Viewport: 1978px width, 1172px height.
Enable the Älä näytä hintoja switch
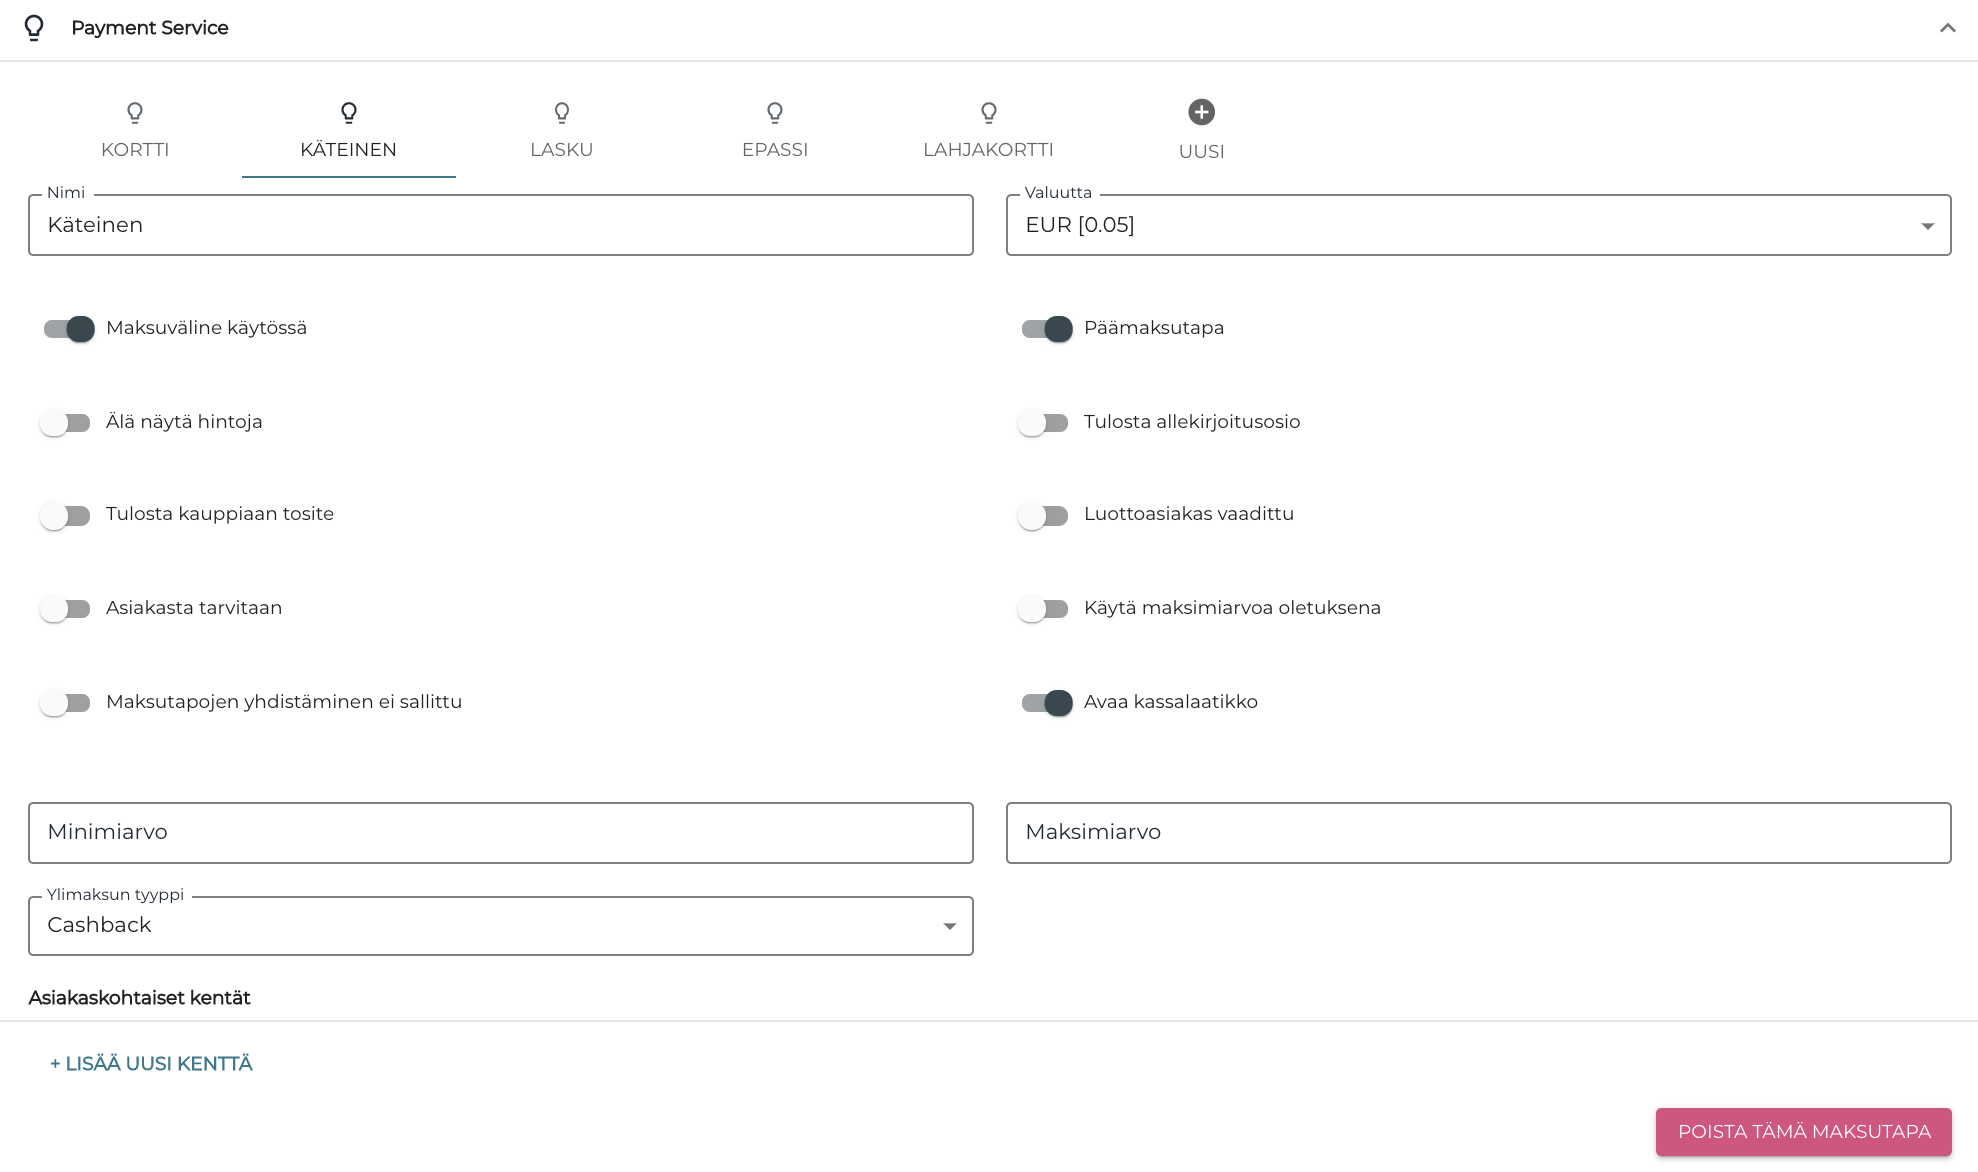tap(65, 423)
